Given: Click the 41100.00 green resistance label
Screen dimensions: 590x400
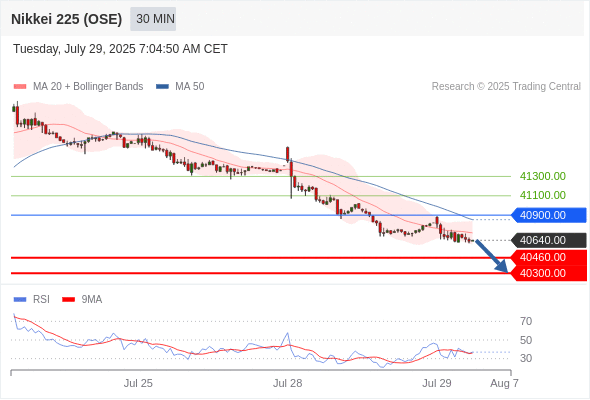Looking at the screenshot, I should pyautogui.click(x=543, y=195).
